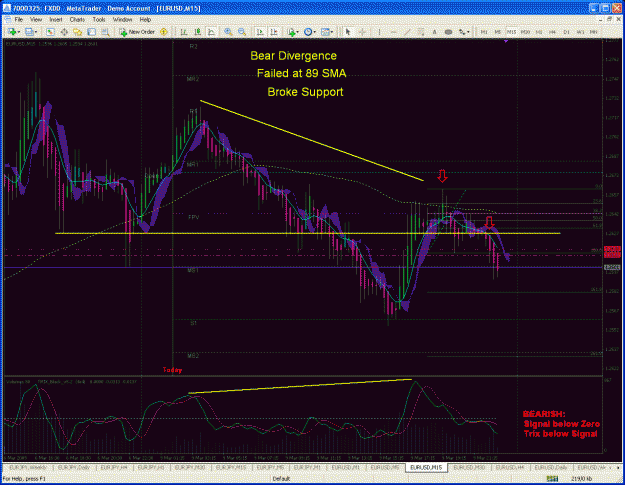Viewport: 625px width, 485px height.
Task: Select the Fibonacci Retracement tool
Action: (x=421, y=32)
